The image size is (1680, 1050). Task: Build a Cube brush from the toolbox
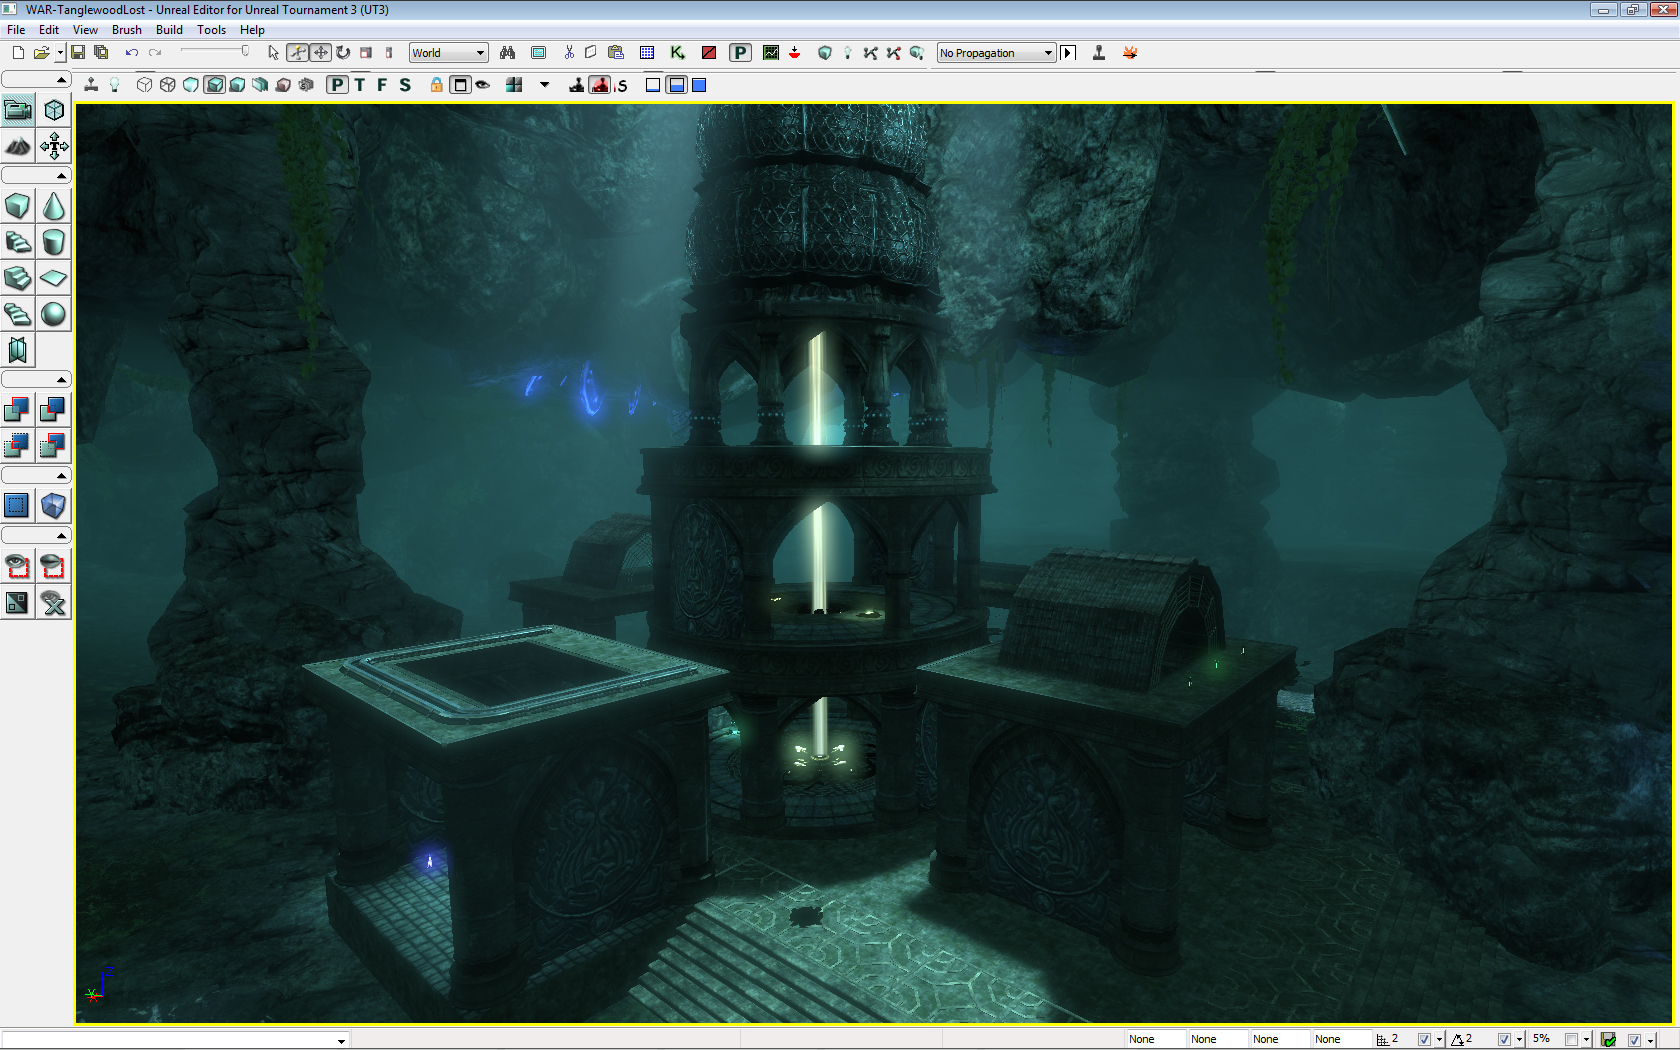coord(18,206)
